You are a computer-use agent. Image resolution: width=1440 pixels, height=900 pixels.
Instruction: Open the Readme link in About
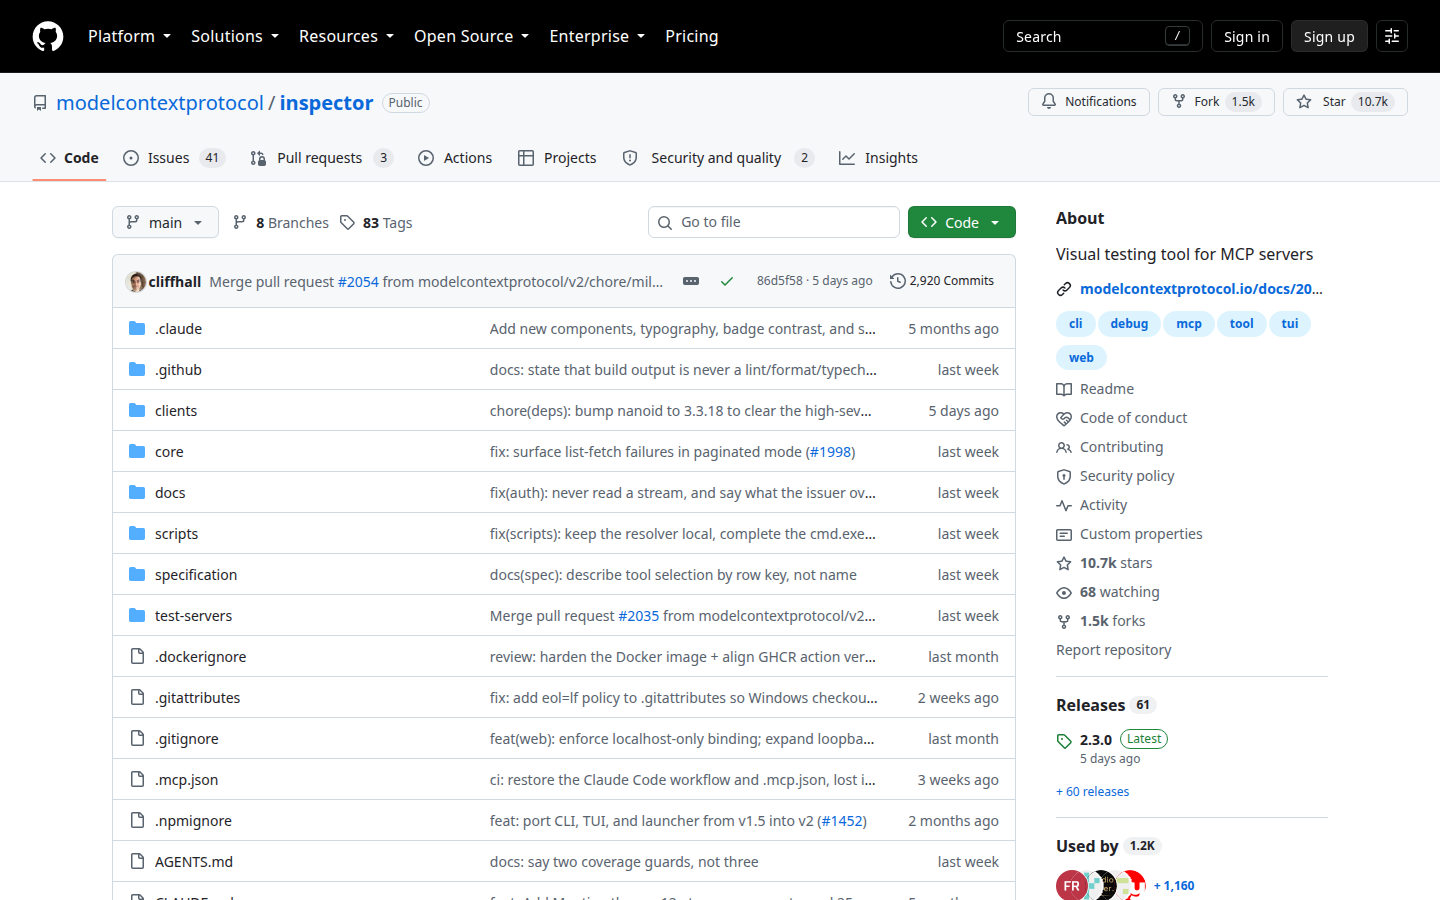click(x=1095, y=389)
